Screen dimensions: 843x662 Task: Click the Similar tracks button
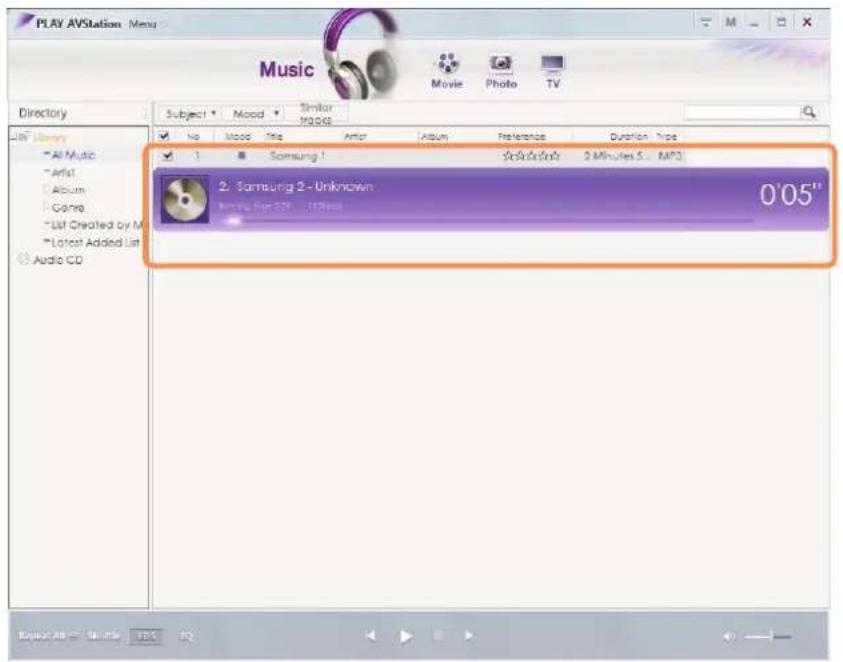[x=316, y=113]
